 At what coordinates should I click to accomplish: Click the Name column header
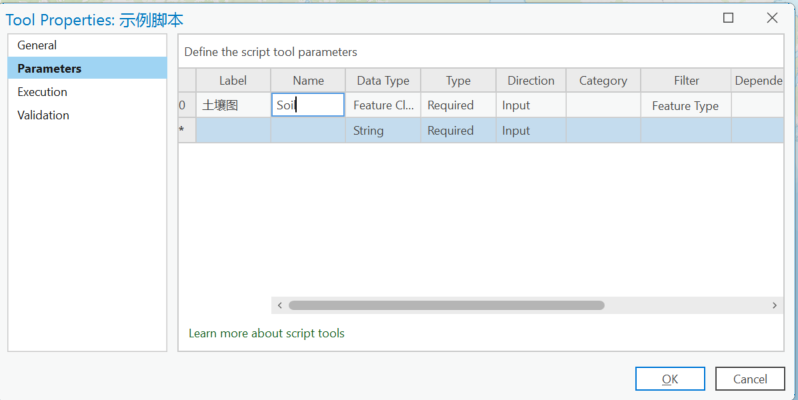tap(308, 80)
